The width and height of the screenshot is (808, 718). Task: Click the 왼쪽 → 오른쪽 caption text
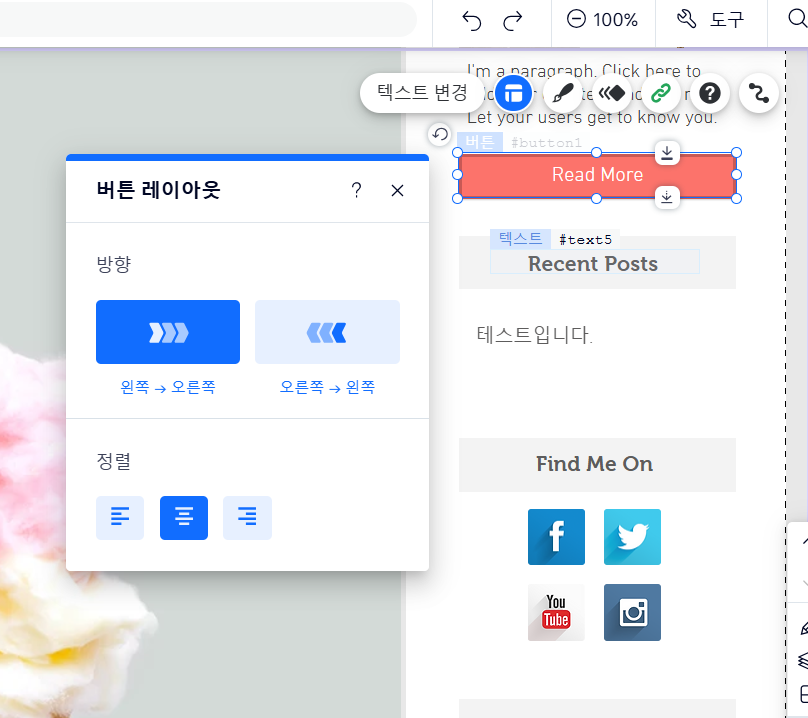point(167,387)
